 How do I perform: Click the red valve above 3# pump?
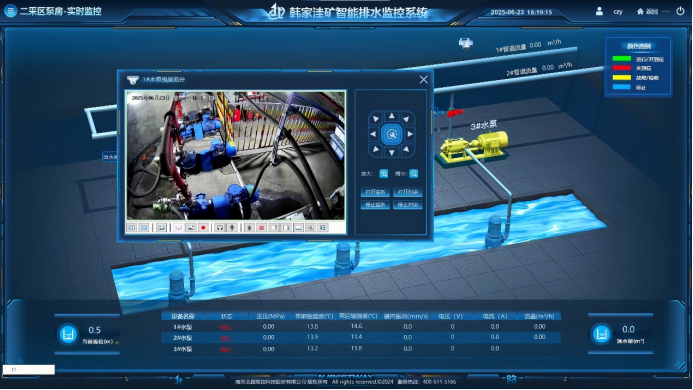tap(454, 113)
